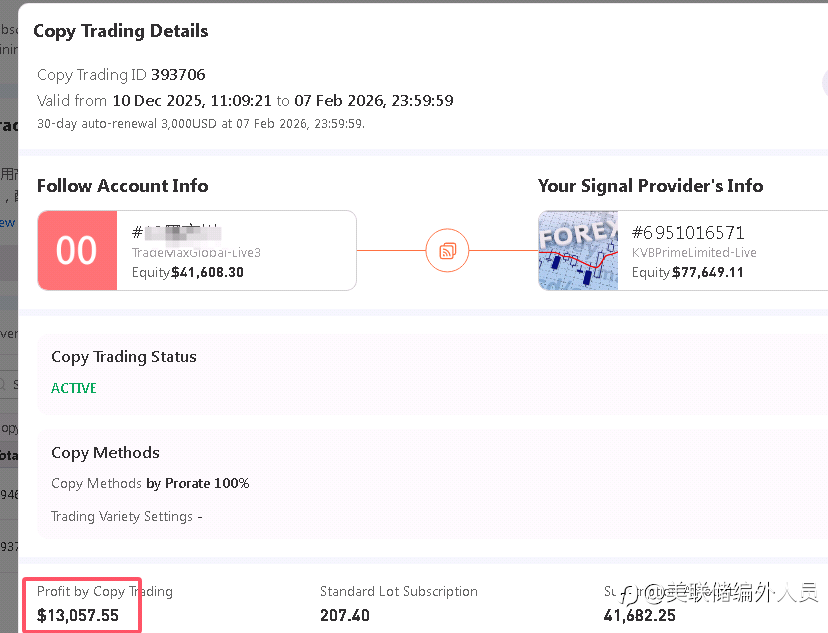Click the Standard Lot Subscription value 207.40

(344, 615)
